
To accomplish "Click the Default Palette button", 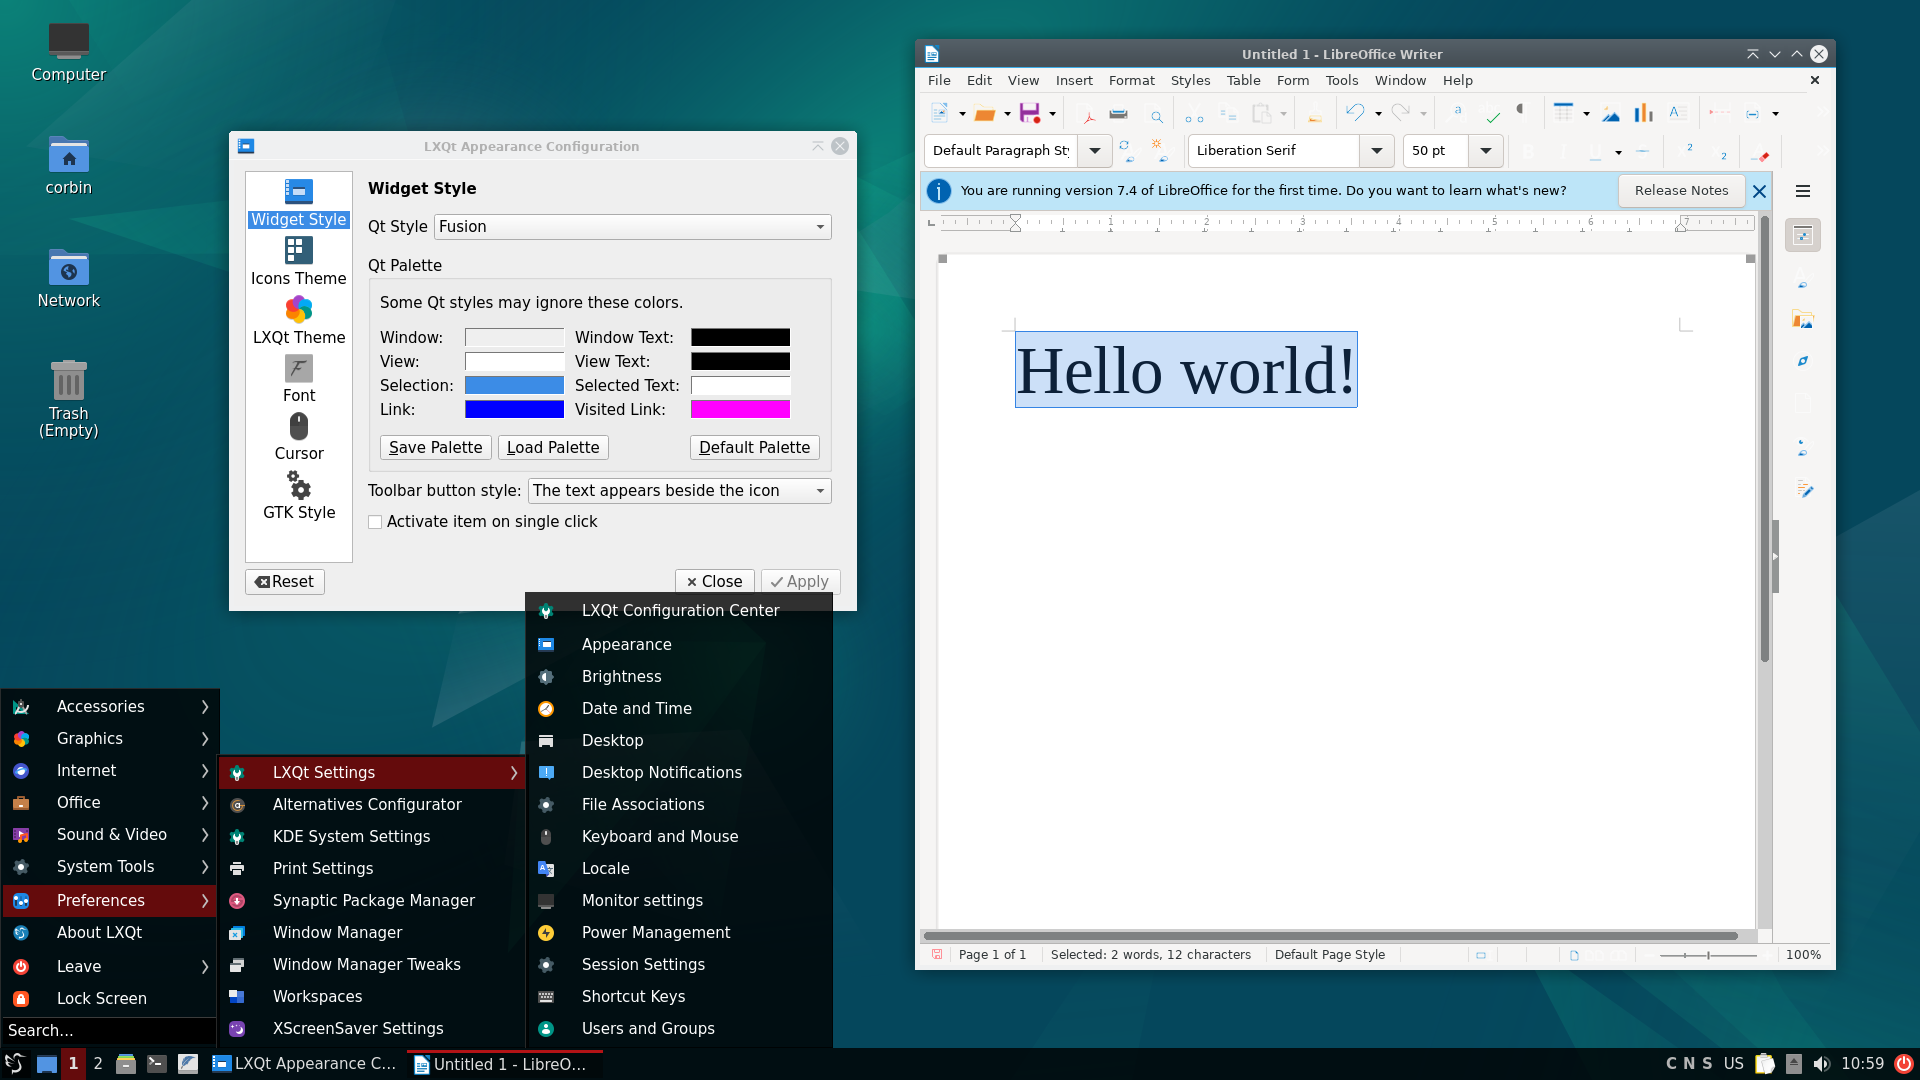I will click(754, 447).
